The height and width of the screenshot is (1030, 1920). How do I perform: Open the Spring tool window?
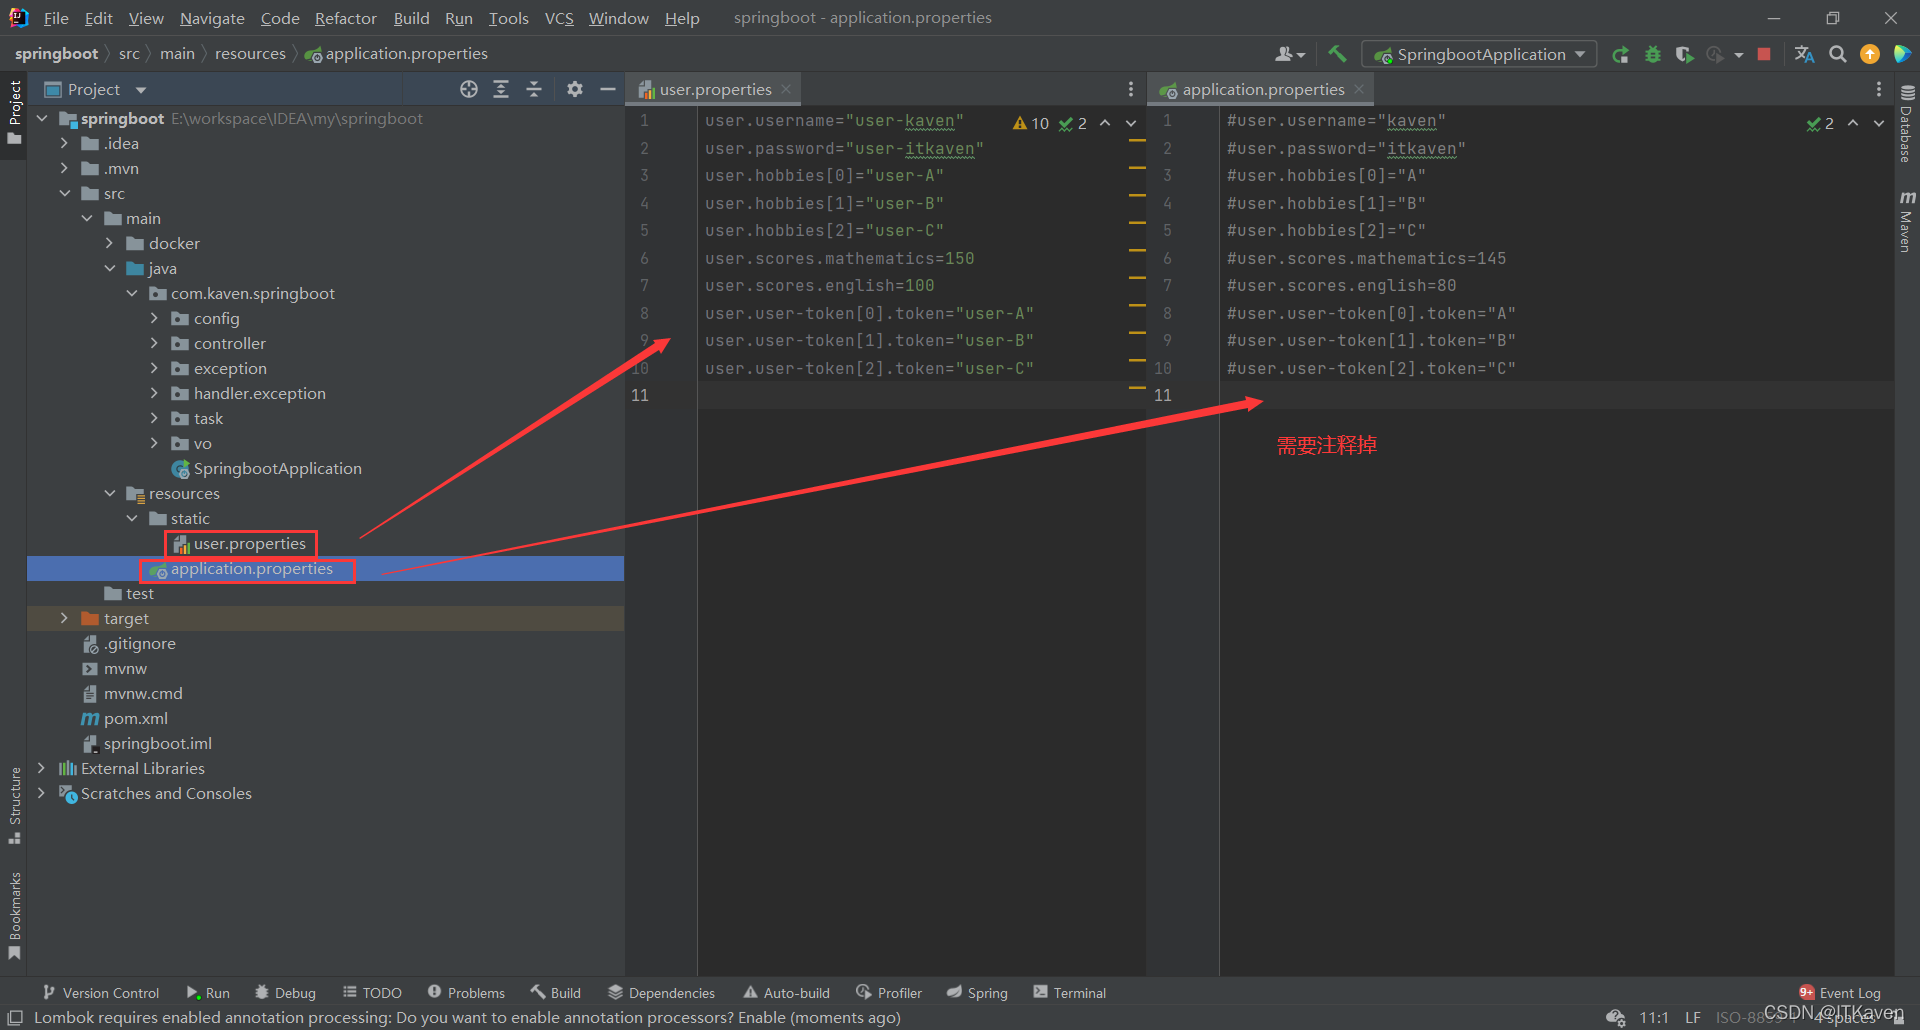coord(977,993)
